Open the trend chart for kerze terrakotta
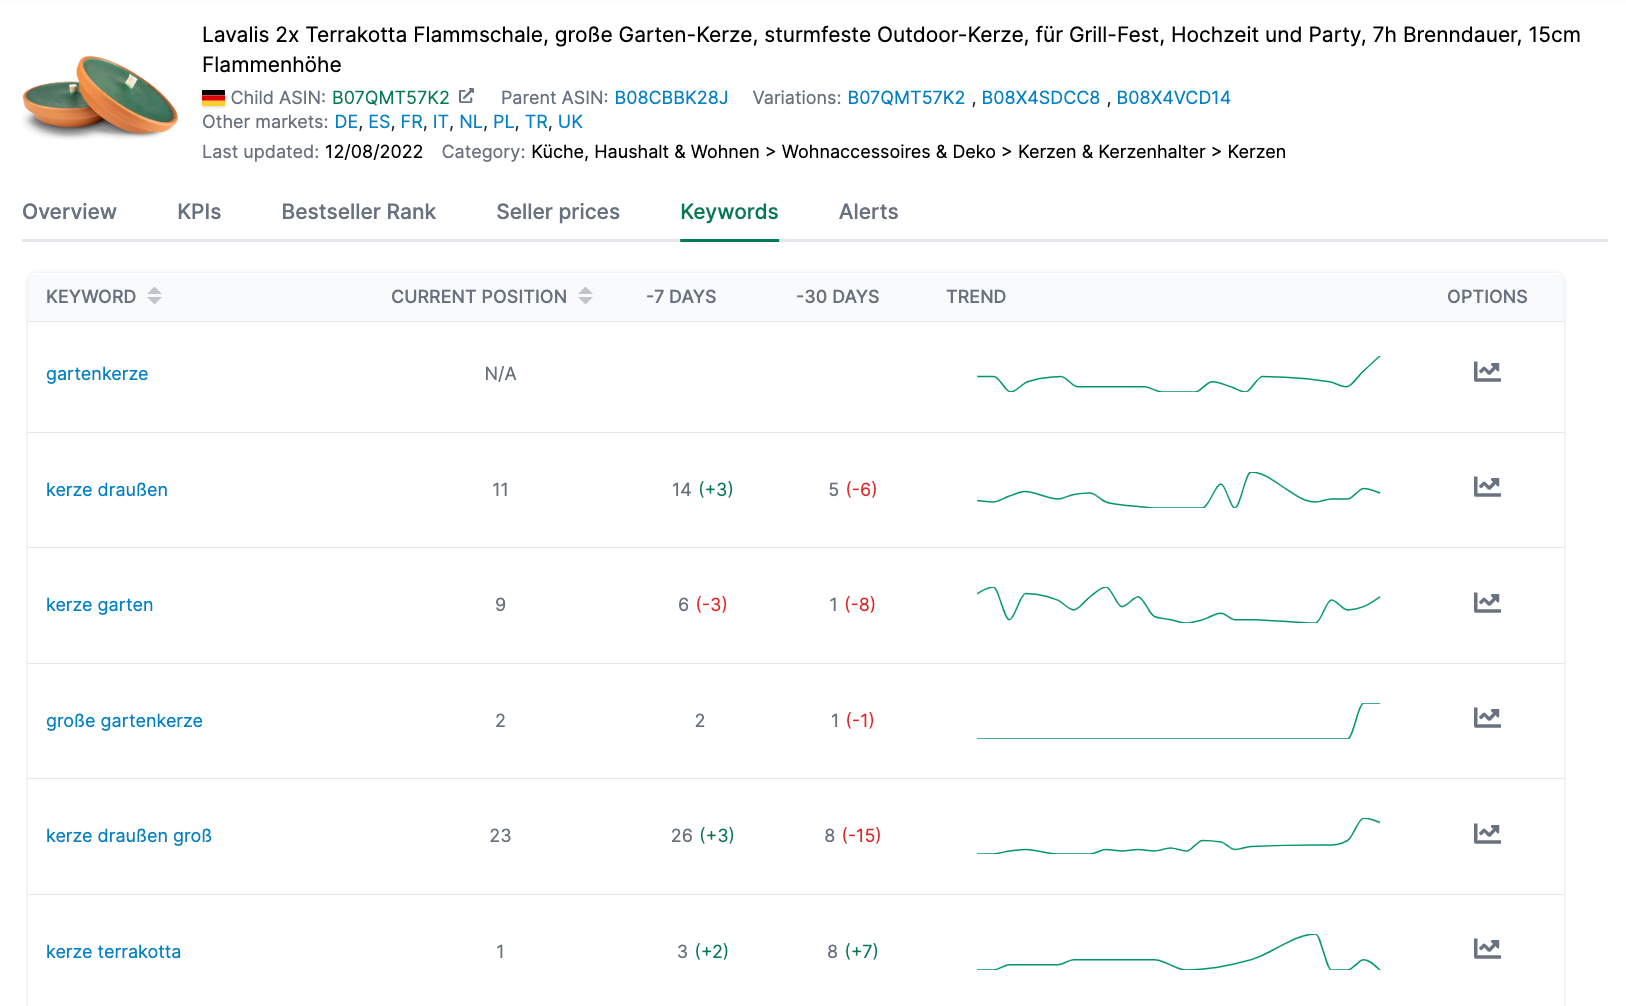Viewport: 1626px width, 1006px height. pos(1488,948)
